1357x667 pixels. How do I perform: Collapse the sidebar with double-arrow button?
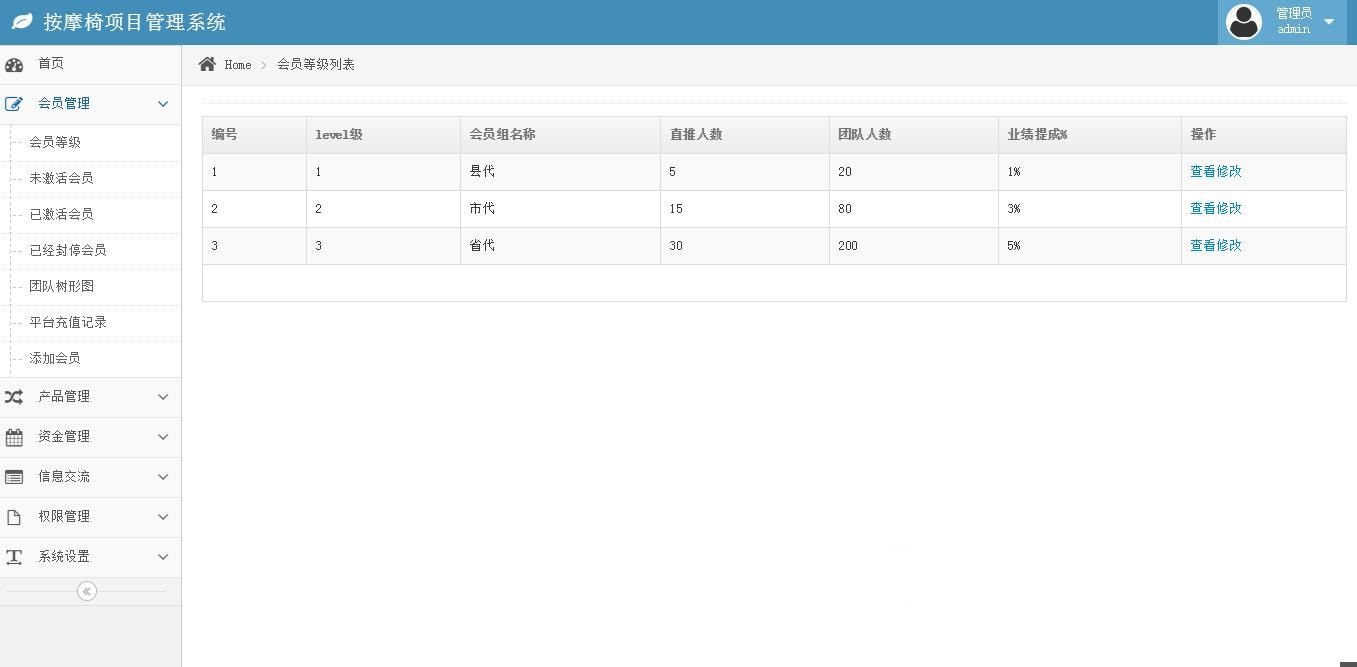tap(87, 591)
